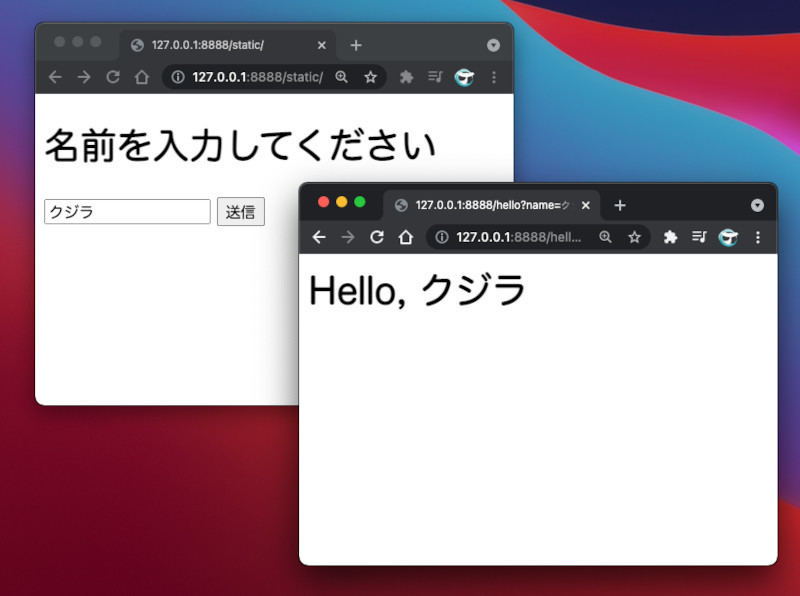Close hello window with red button
Image resolution: width=800 pixels, height=596 pixels.
323,202
